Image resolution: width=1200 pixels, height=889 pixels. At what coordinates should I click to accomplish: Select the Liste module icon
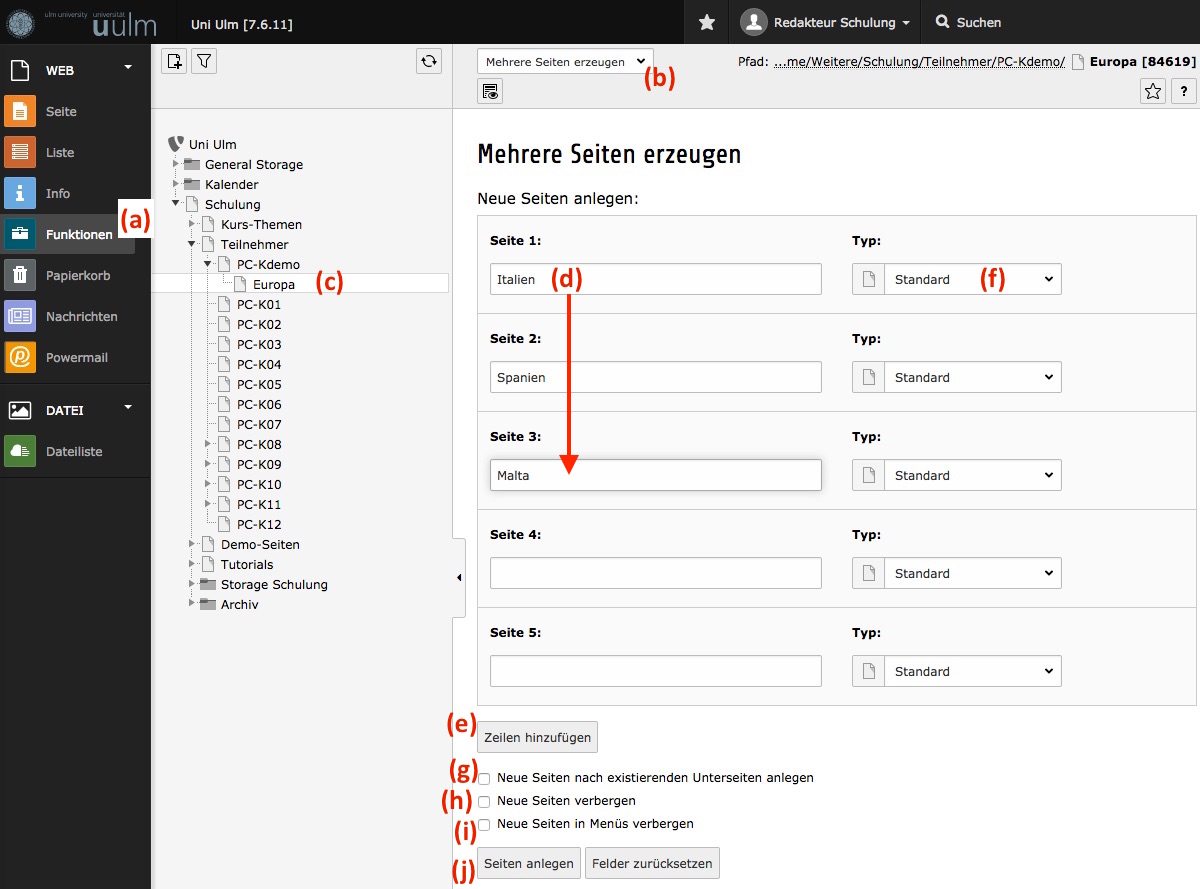pyautogui.click(x=20, y=153)
